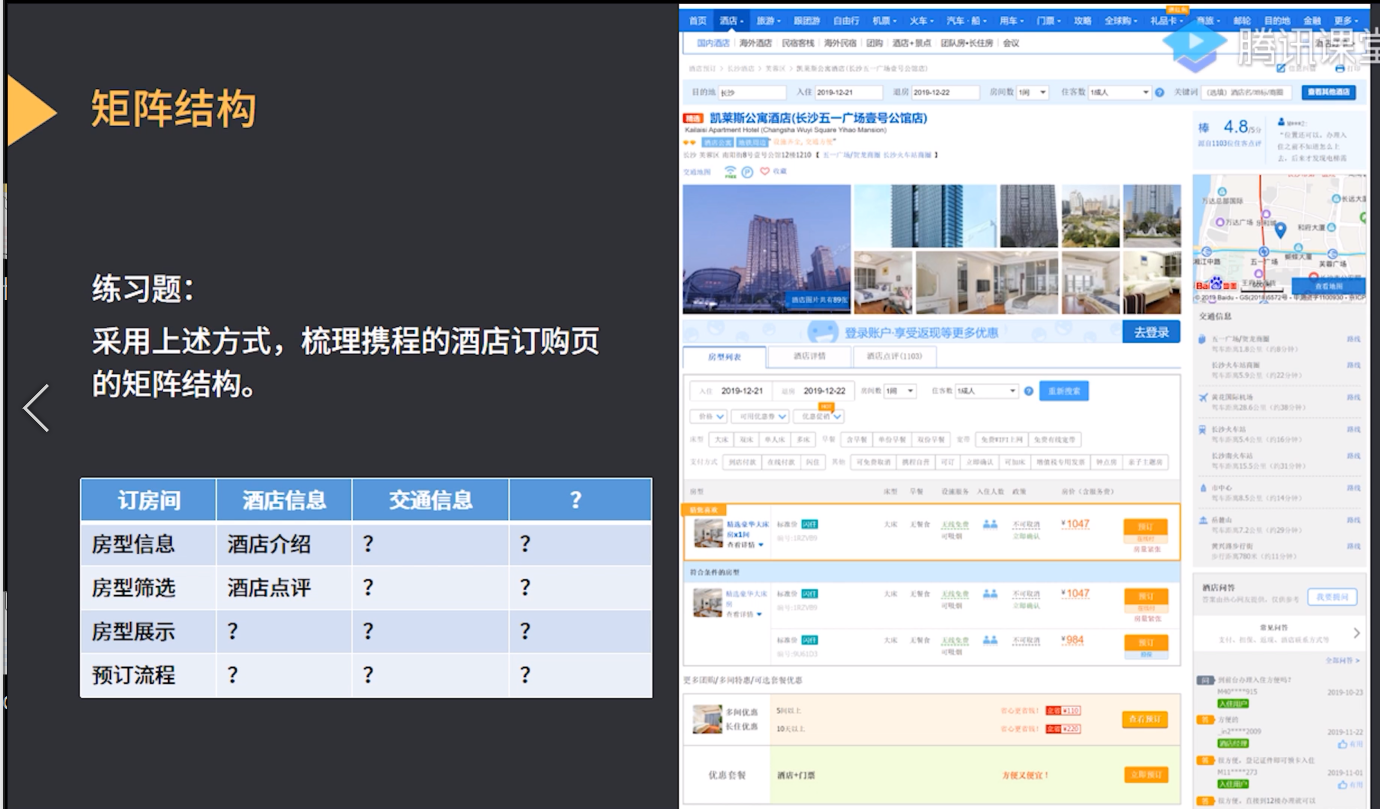The image size is (1380, 809).
Task: Click the 海外酒店 sub-navigation link
Action: tap(756, 43)
